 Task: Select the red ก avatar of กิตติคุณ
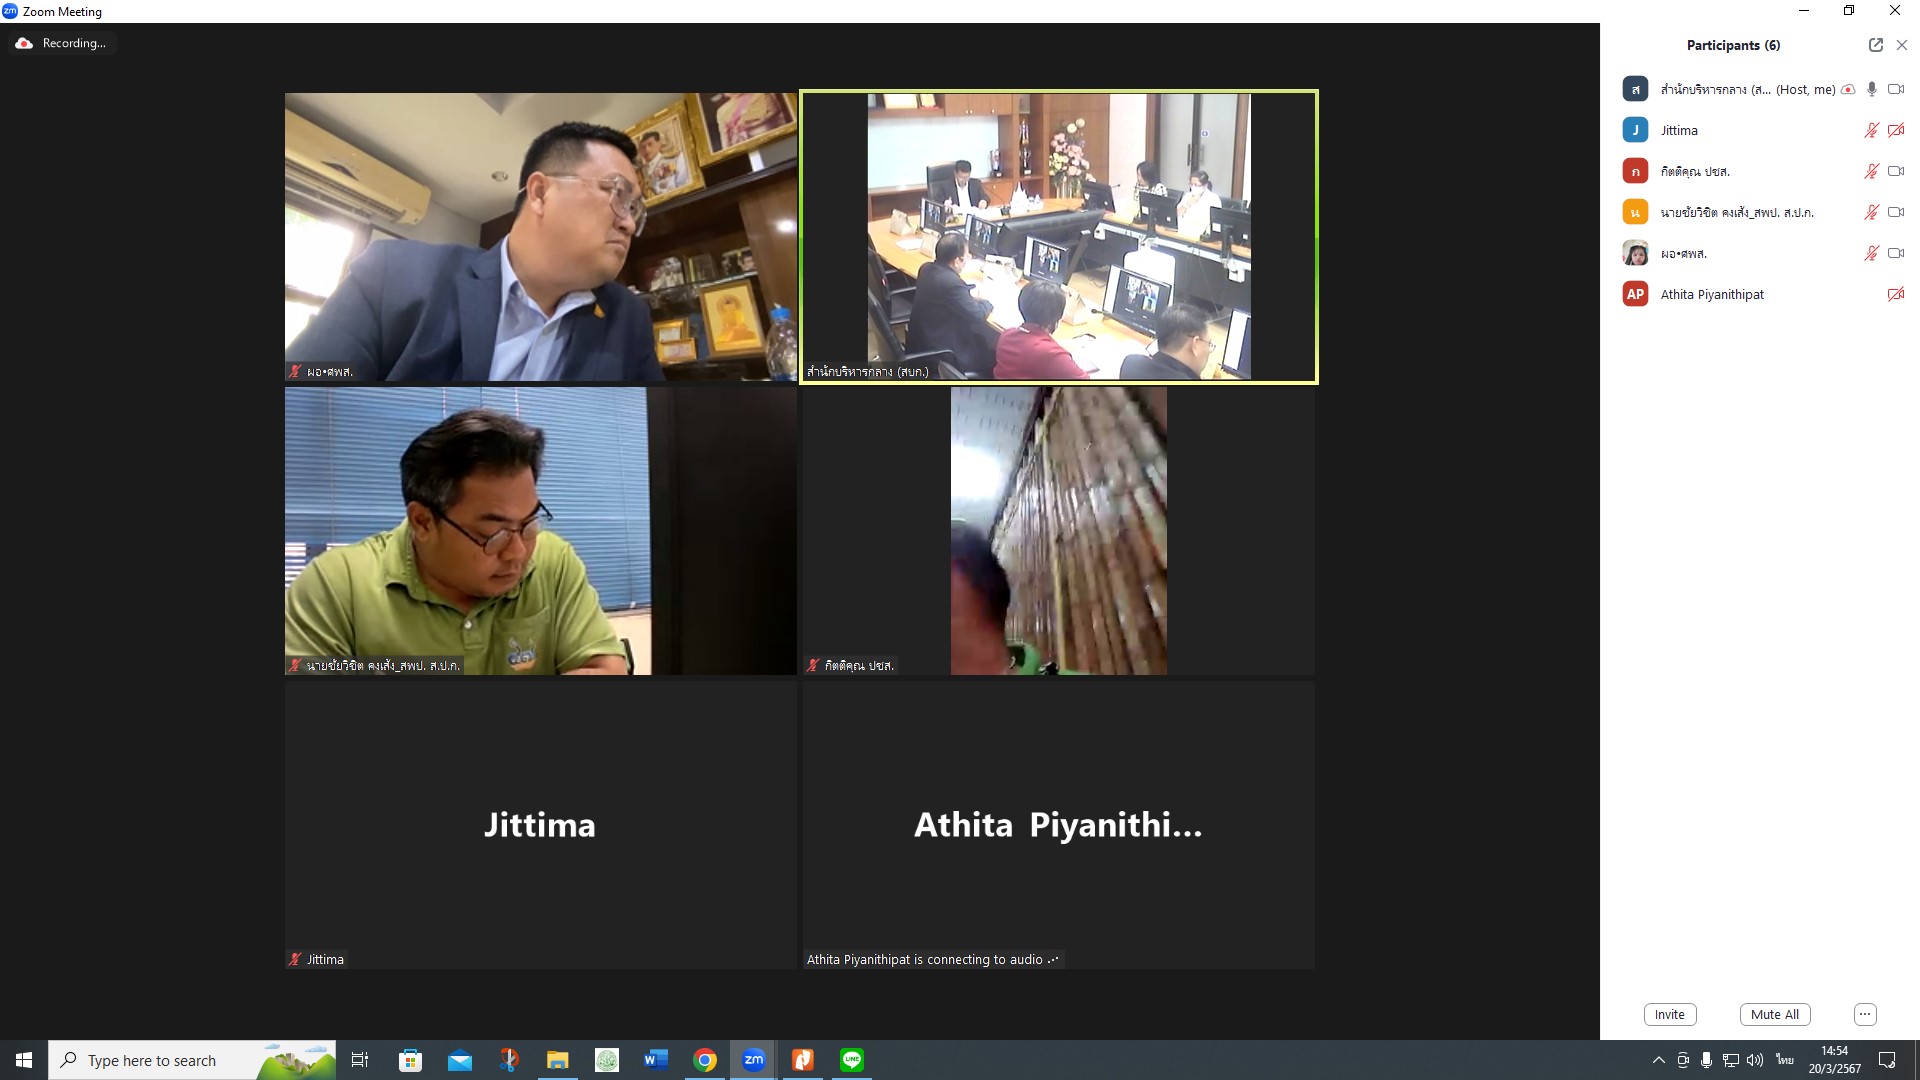[x=1635, y=171]
